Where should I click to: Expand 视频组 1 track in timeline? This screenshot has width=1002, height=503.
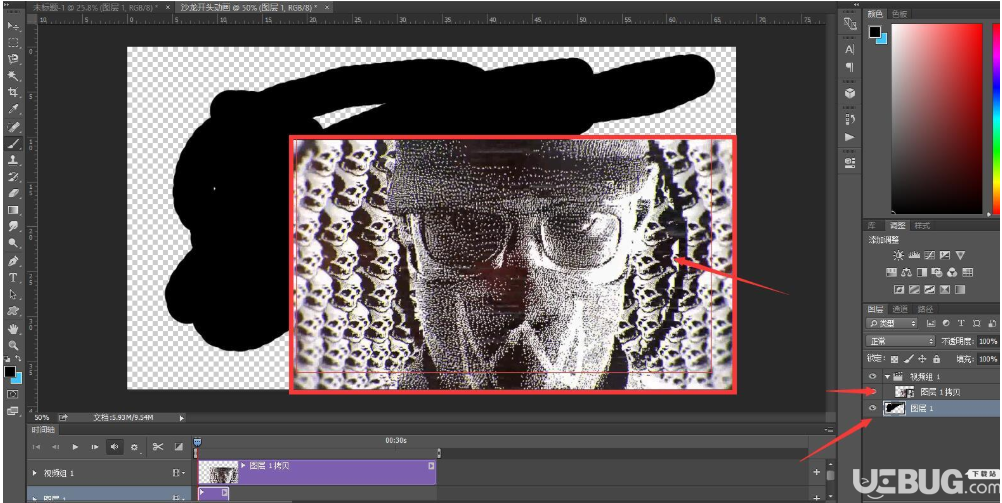35,473
